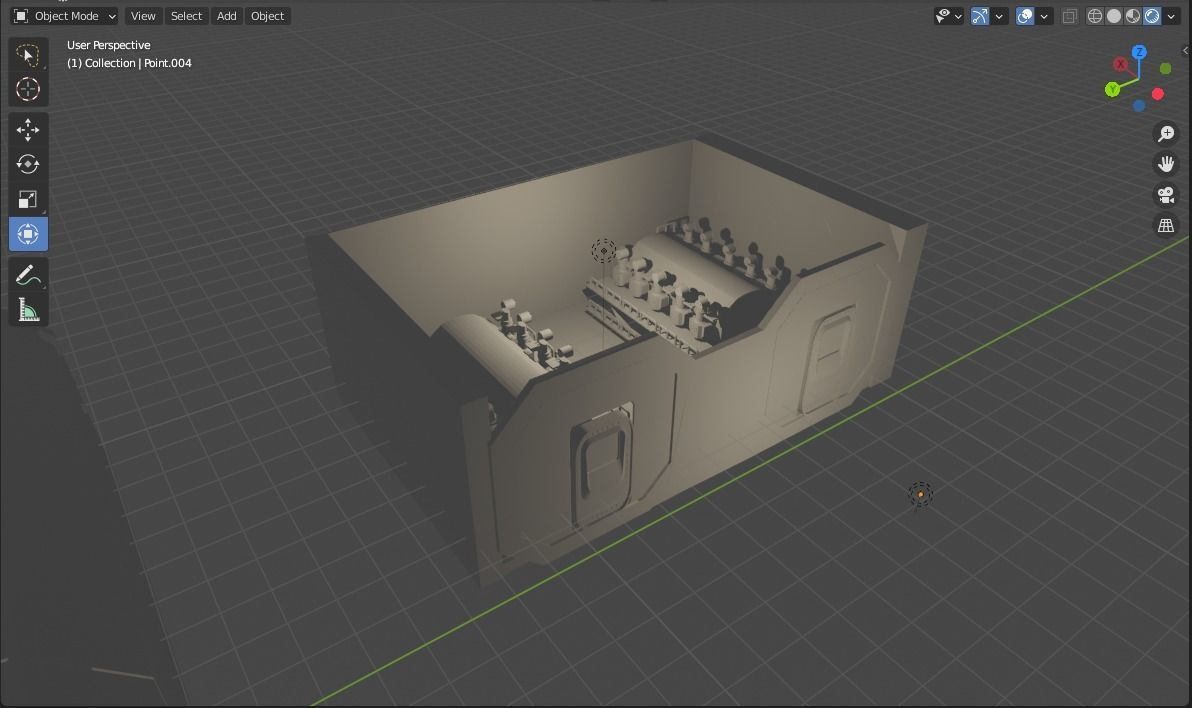Click the unlabeled negative green axis dot
Viewport: 1192px width, 708px height.
(x=1165, y=68)
